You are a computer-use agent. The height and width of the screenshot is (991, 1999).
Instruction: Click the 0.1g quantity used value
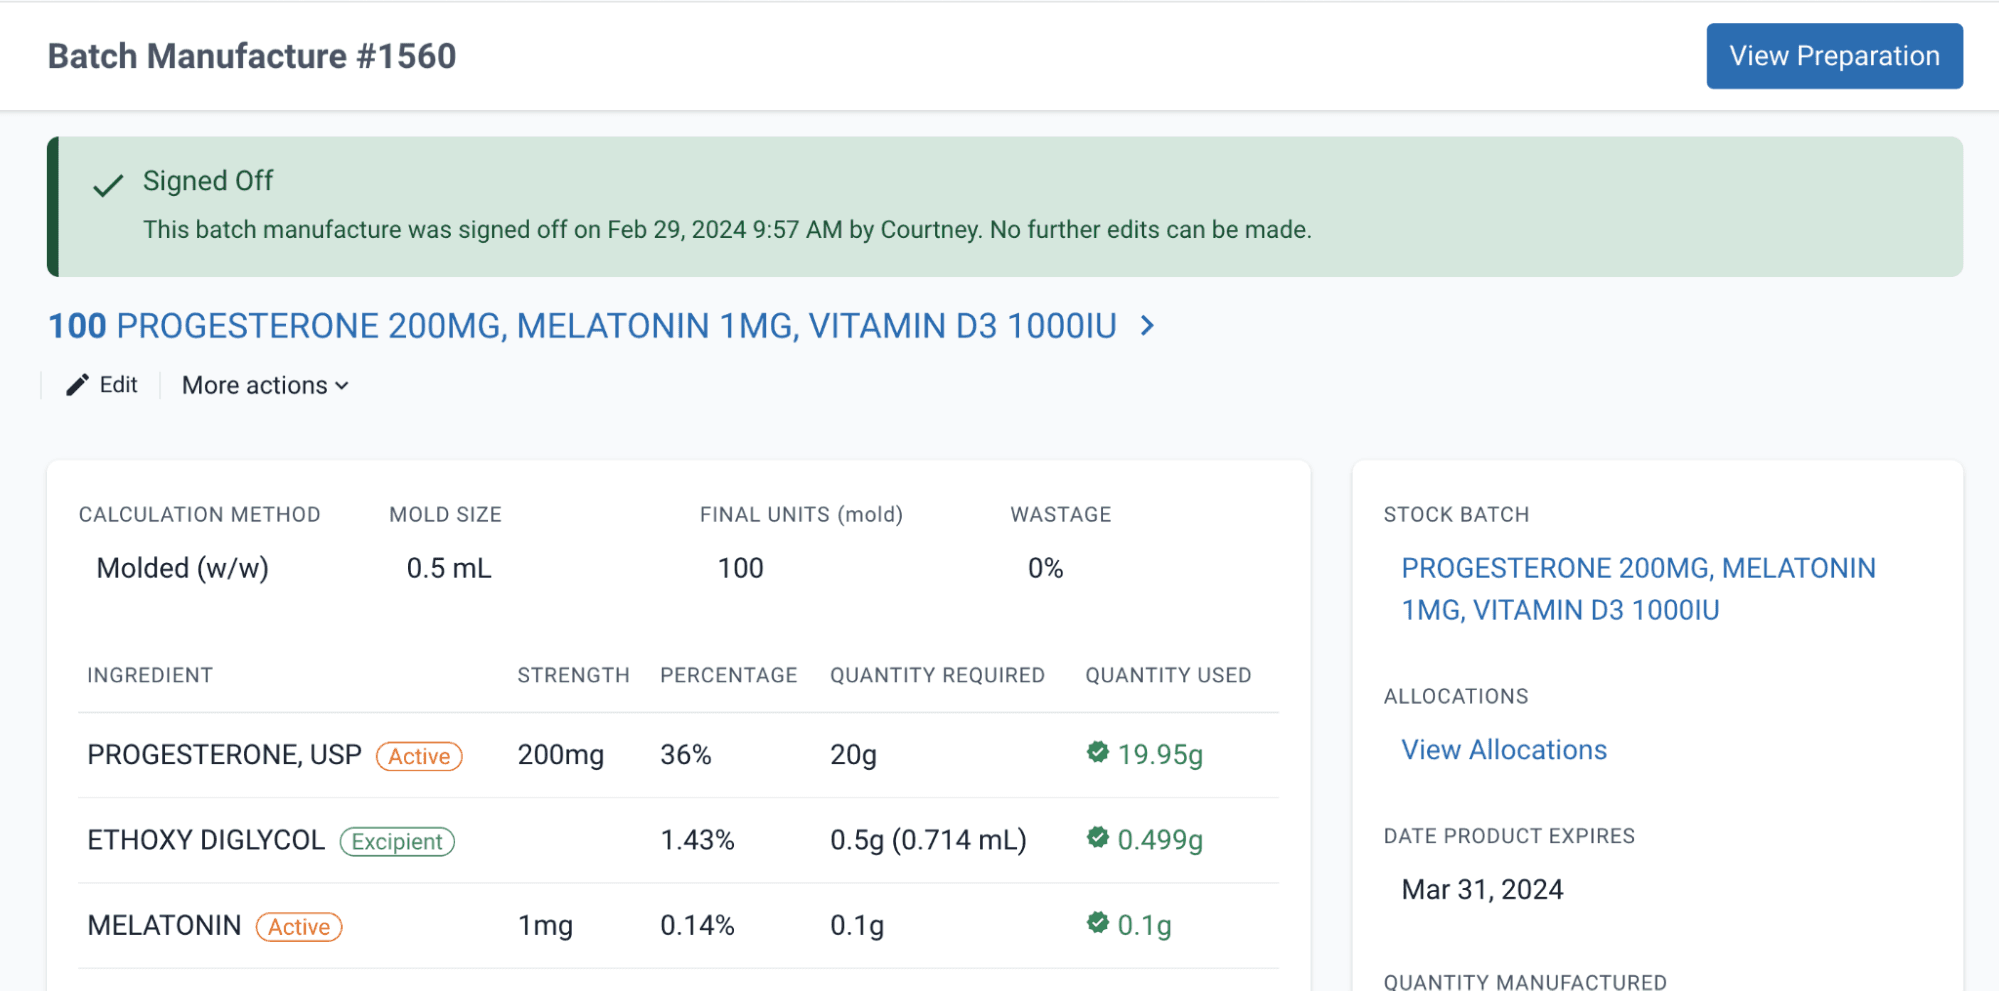pyautogui.click(x=1144, y=925)
